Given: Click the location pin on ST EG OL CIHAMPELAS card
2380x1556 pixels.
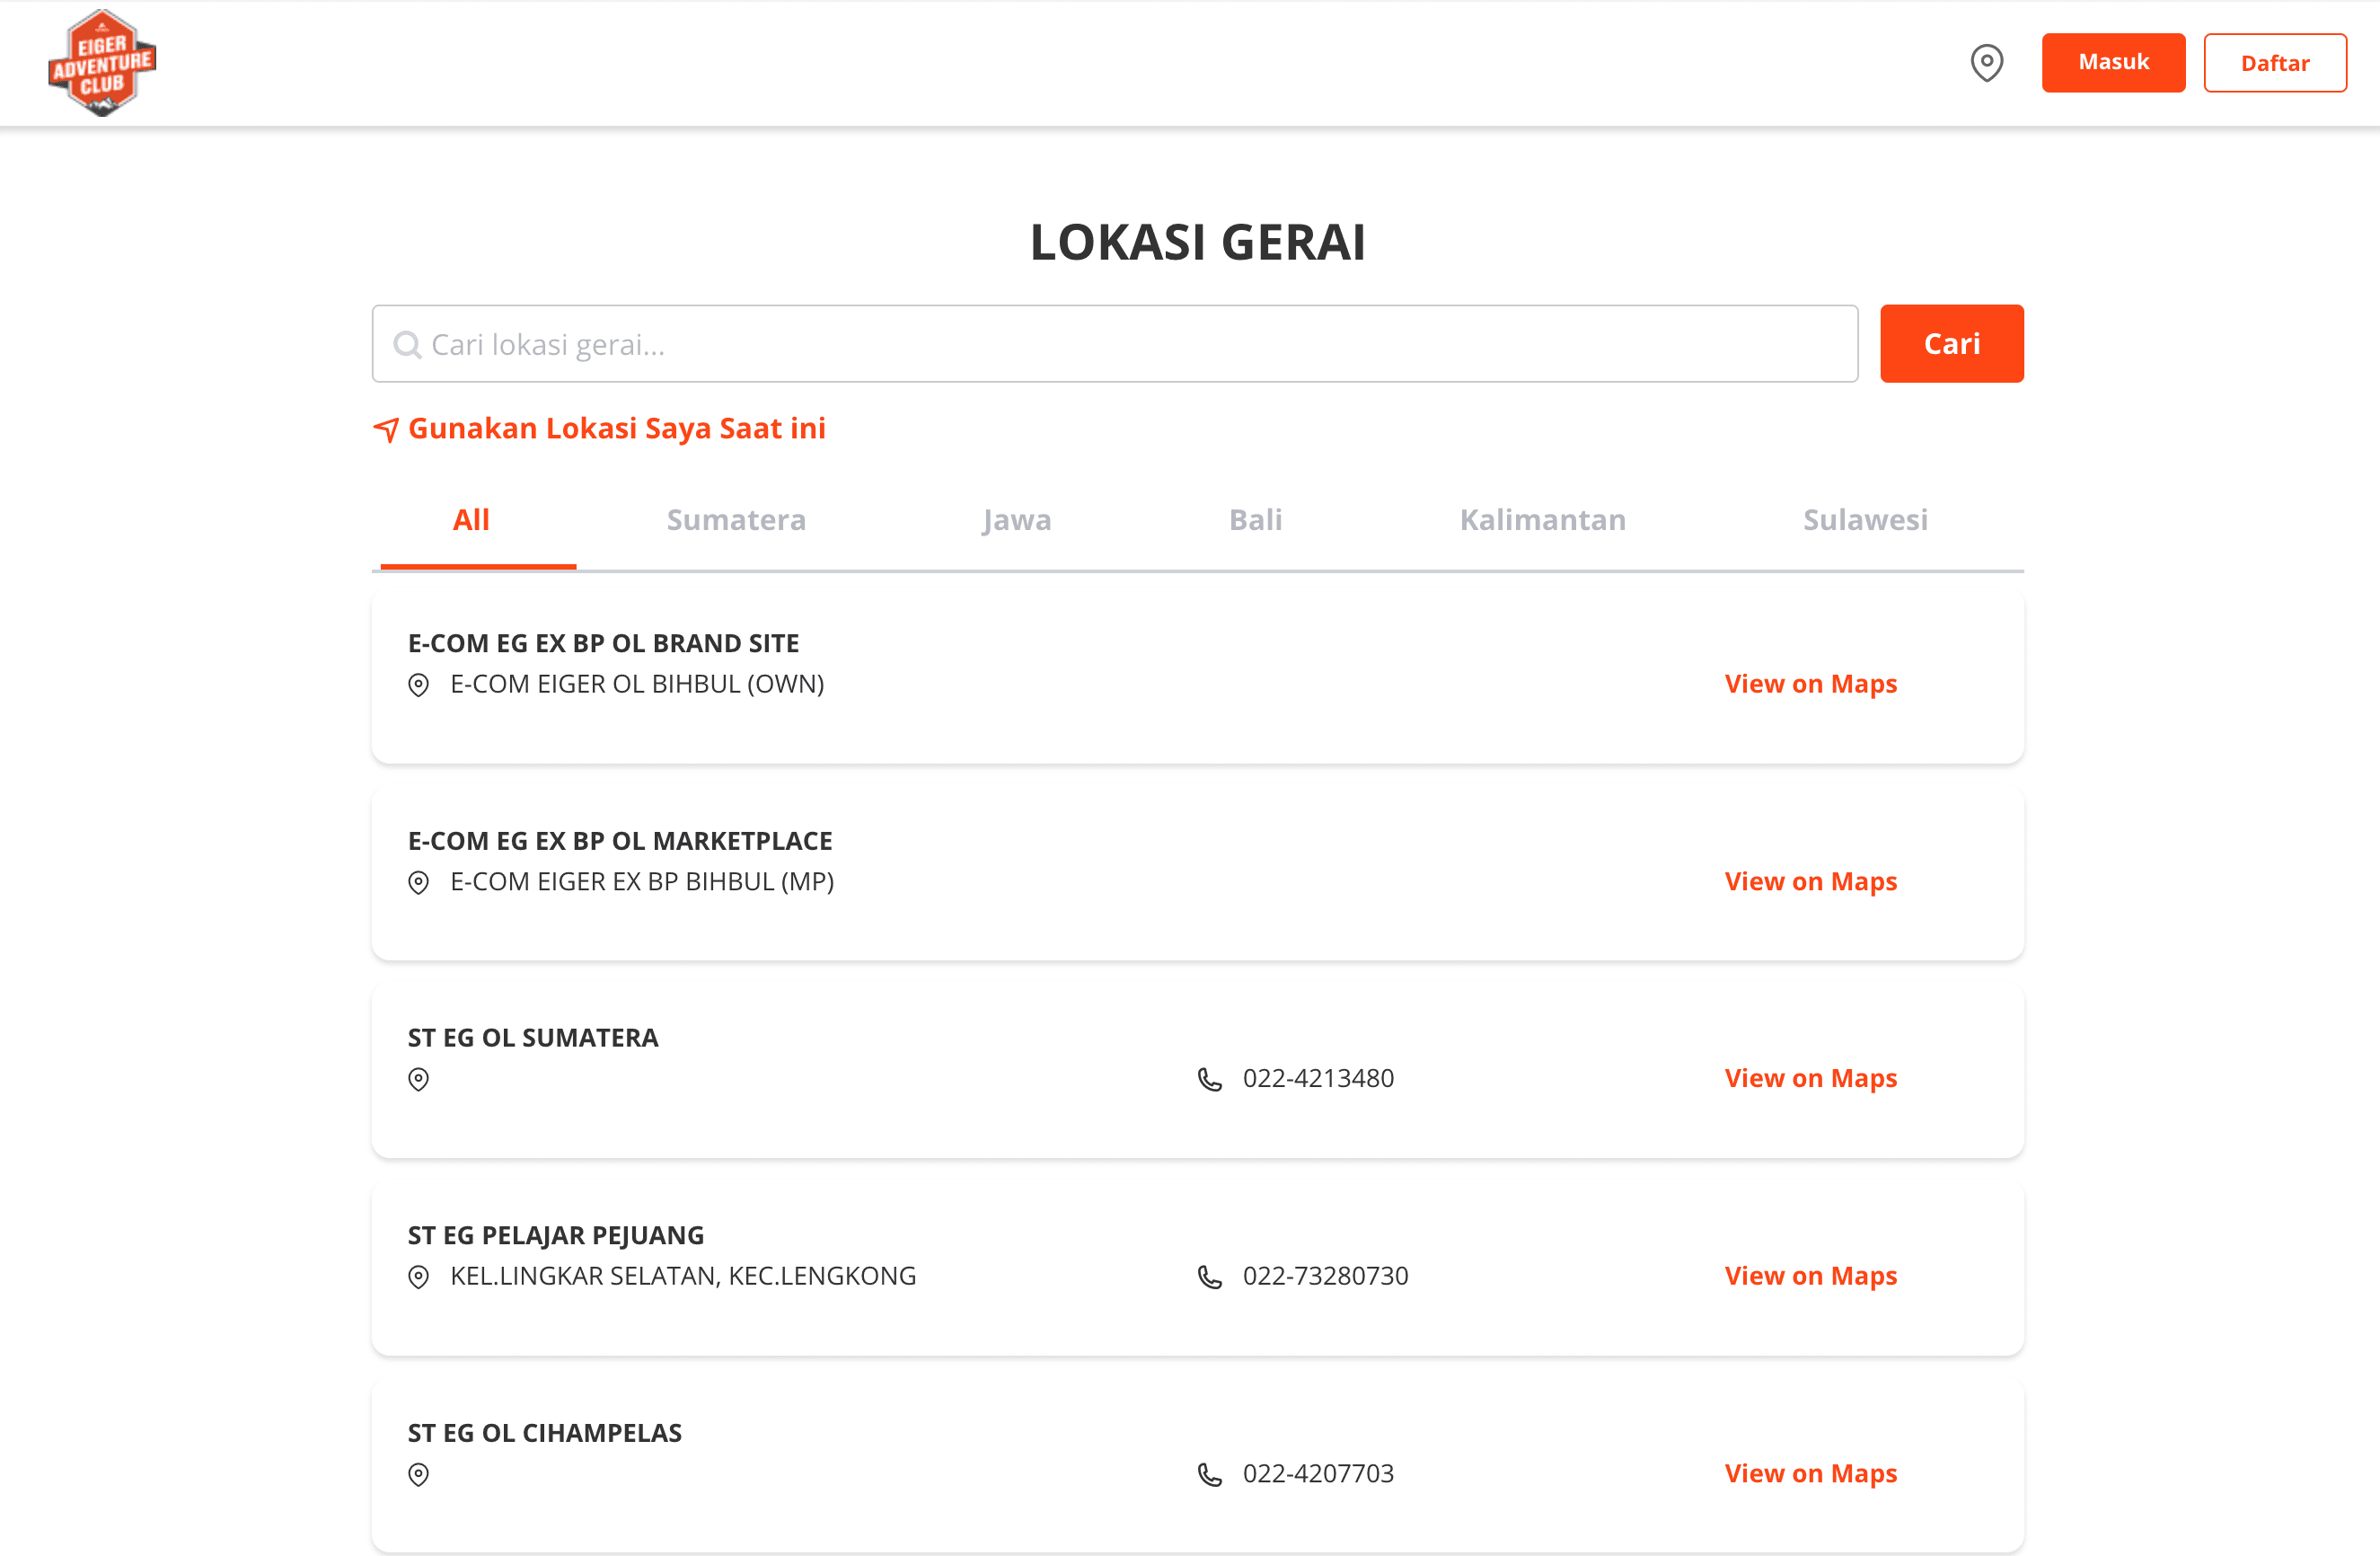Looking at the screenshot, I should point(418,1475).
